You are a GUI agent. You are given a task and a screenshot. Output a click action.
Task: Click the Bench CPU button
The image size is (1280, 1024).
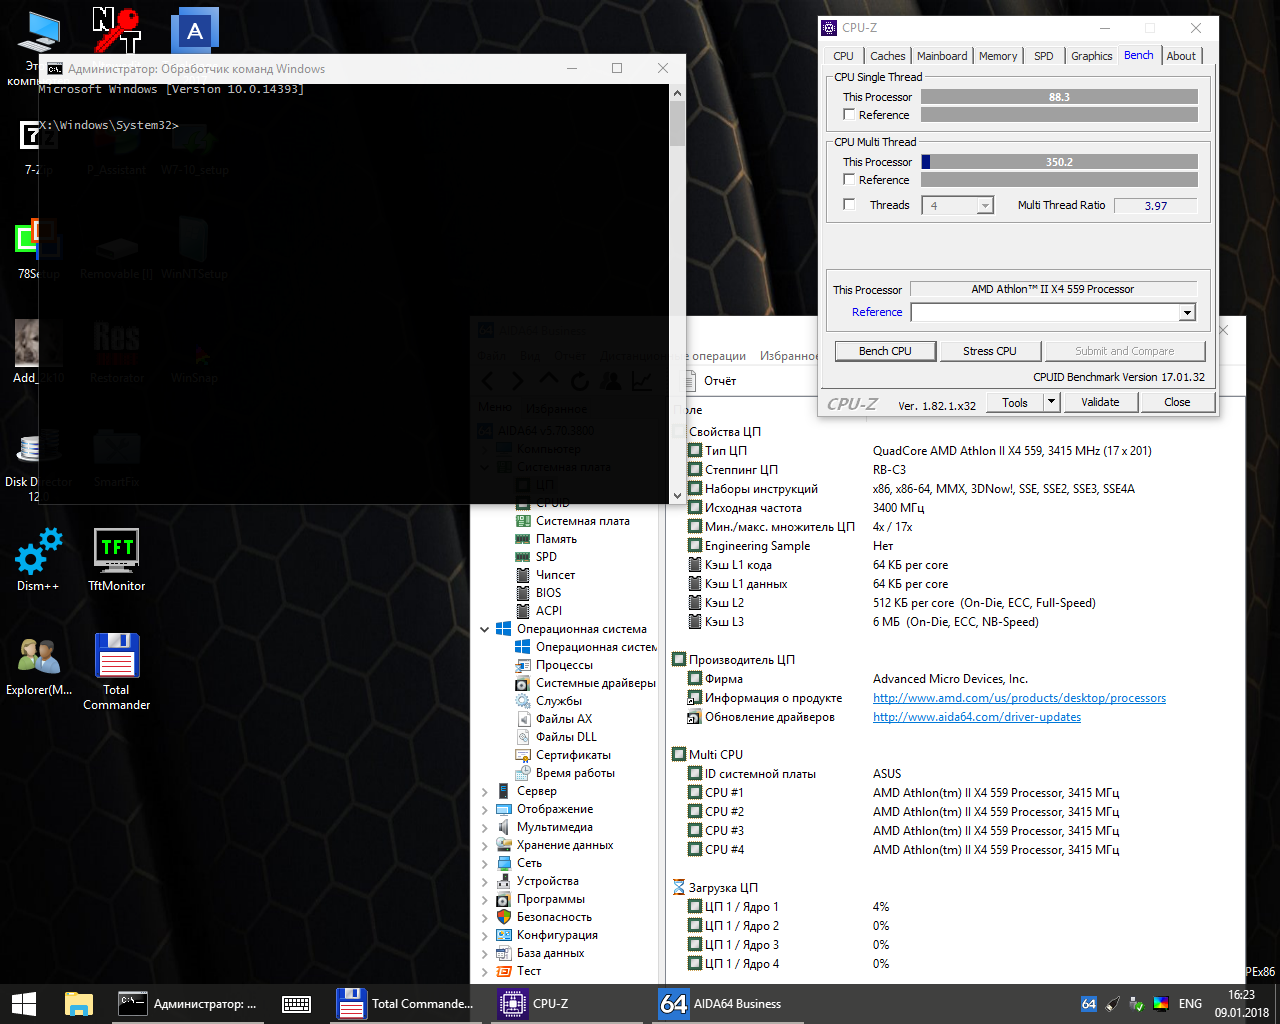(885, 351)
